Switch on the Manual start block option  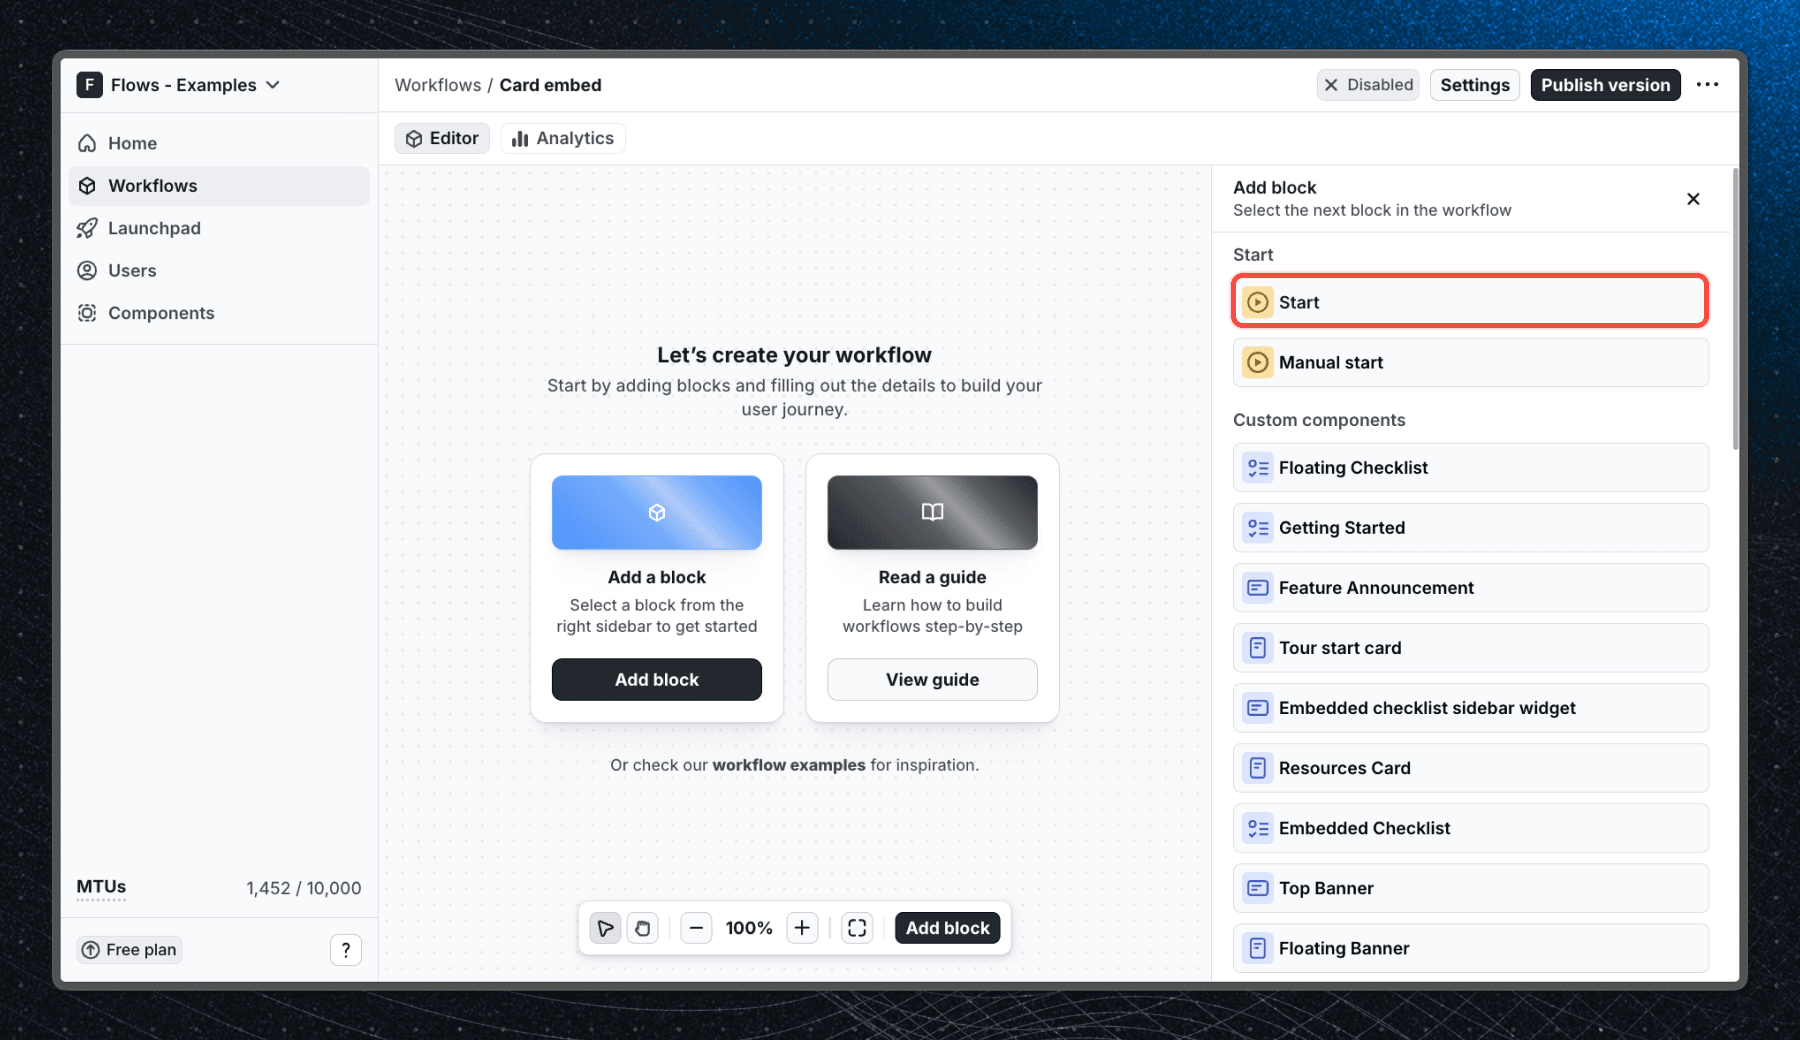click(x=1469, y=362)
